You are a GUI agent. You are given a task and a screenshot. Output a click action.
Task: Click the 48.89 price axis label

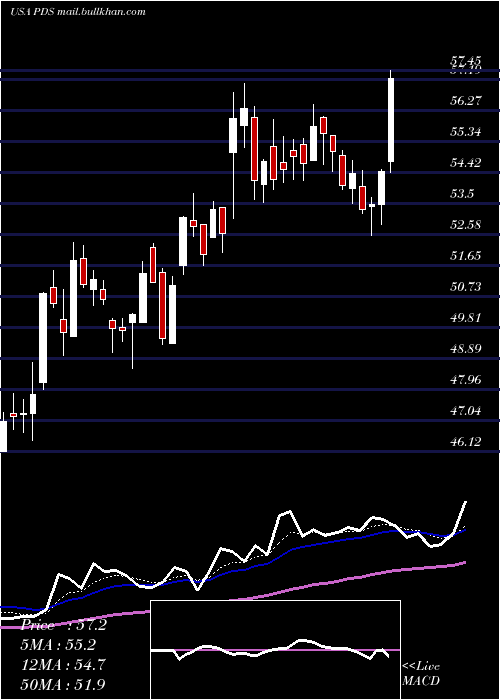point(466,349)
